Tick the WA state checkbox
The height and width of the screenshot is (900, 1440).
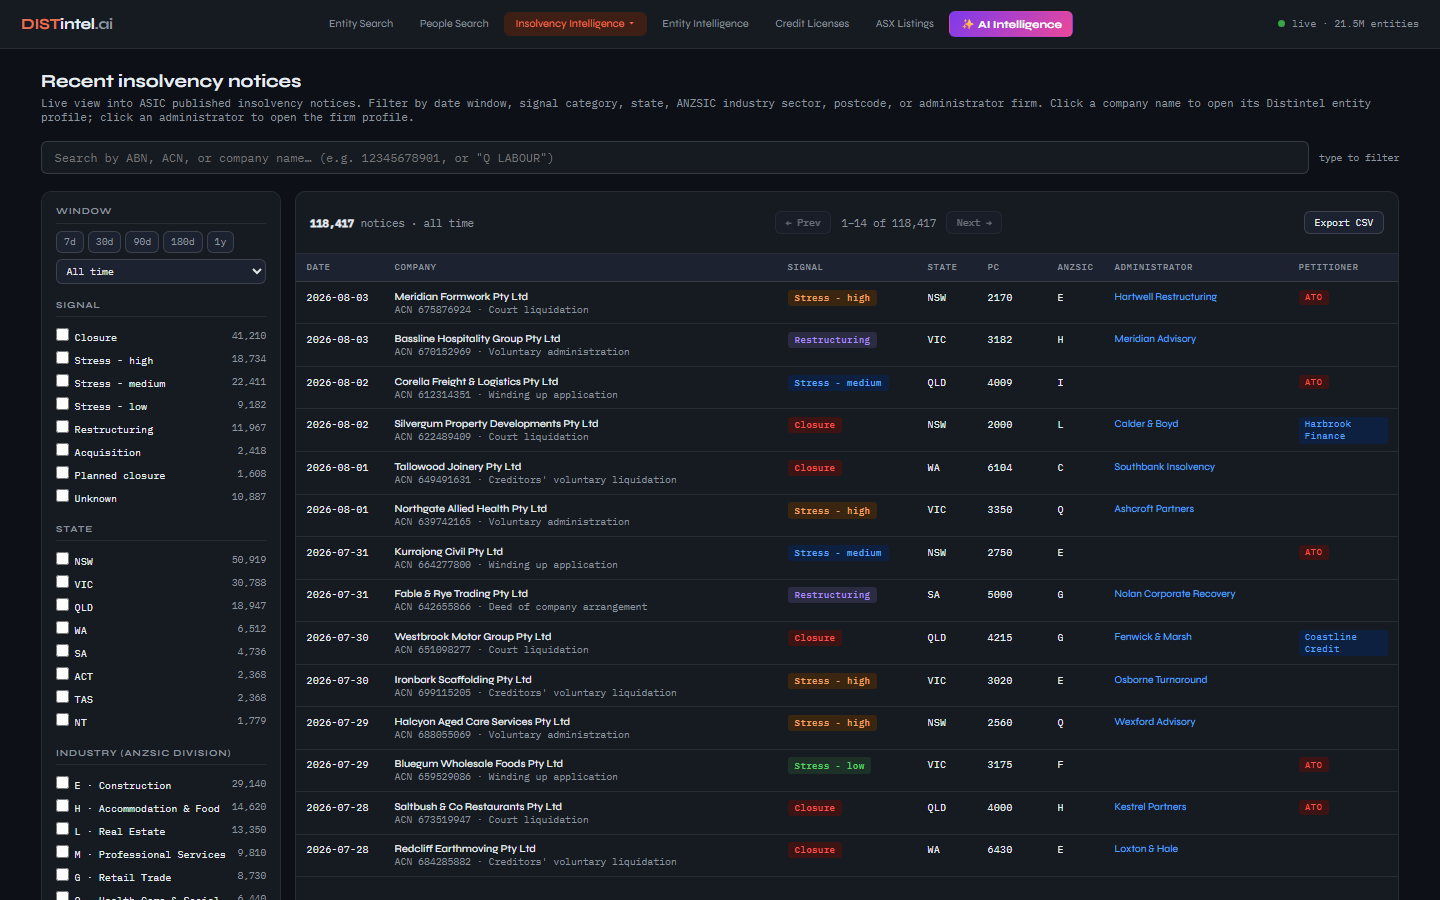click(63, 628)
